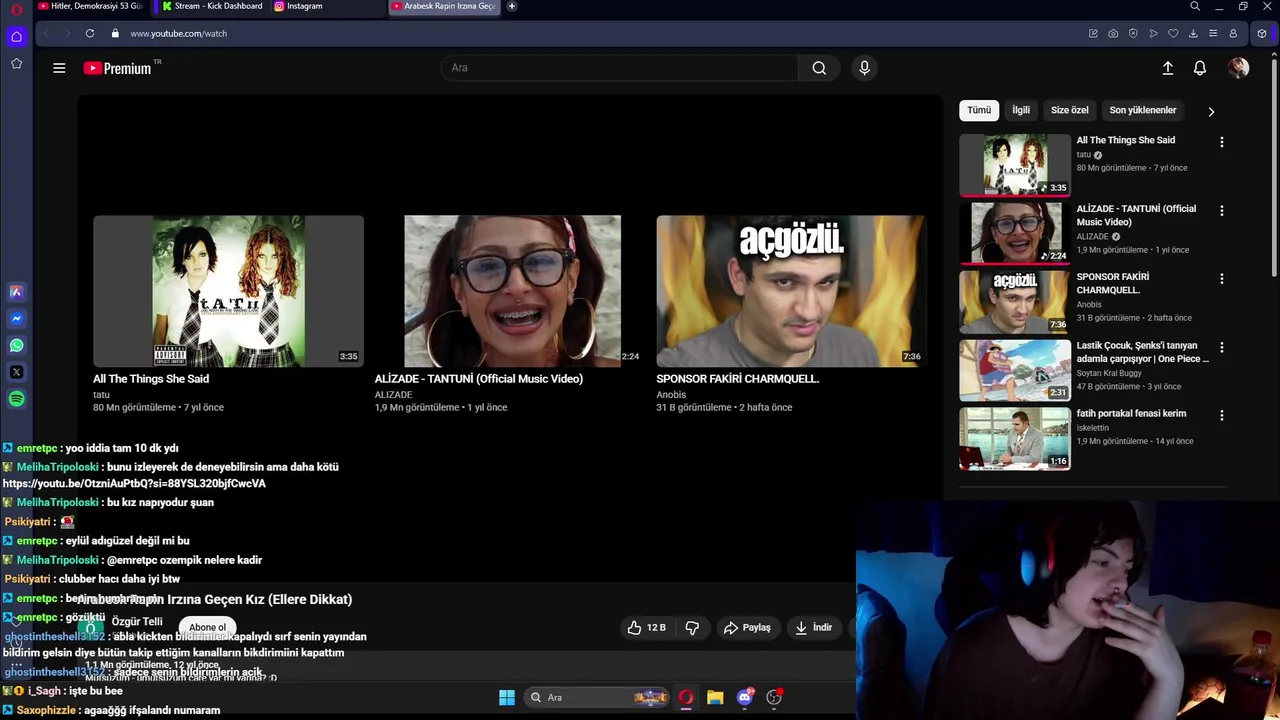Open Opera ad blocker shield icon
This screenshot has width=1280, height=720.
(1133, 33)
